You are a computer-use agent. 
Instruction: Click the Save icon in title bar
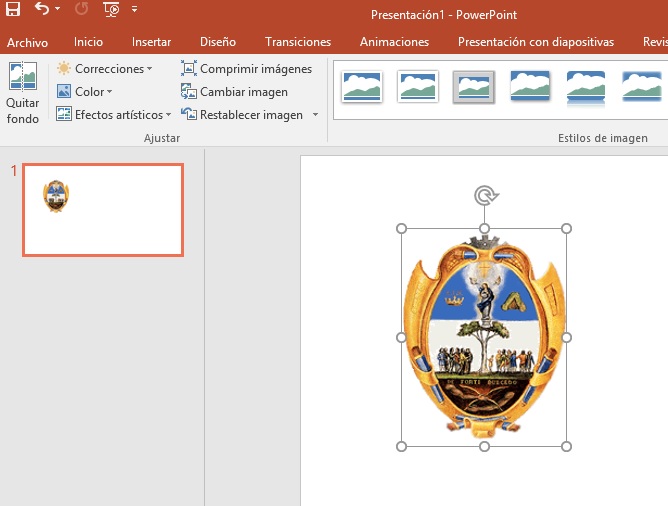click(13, 10)
